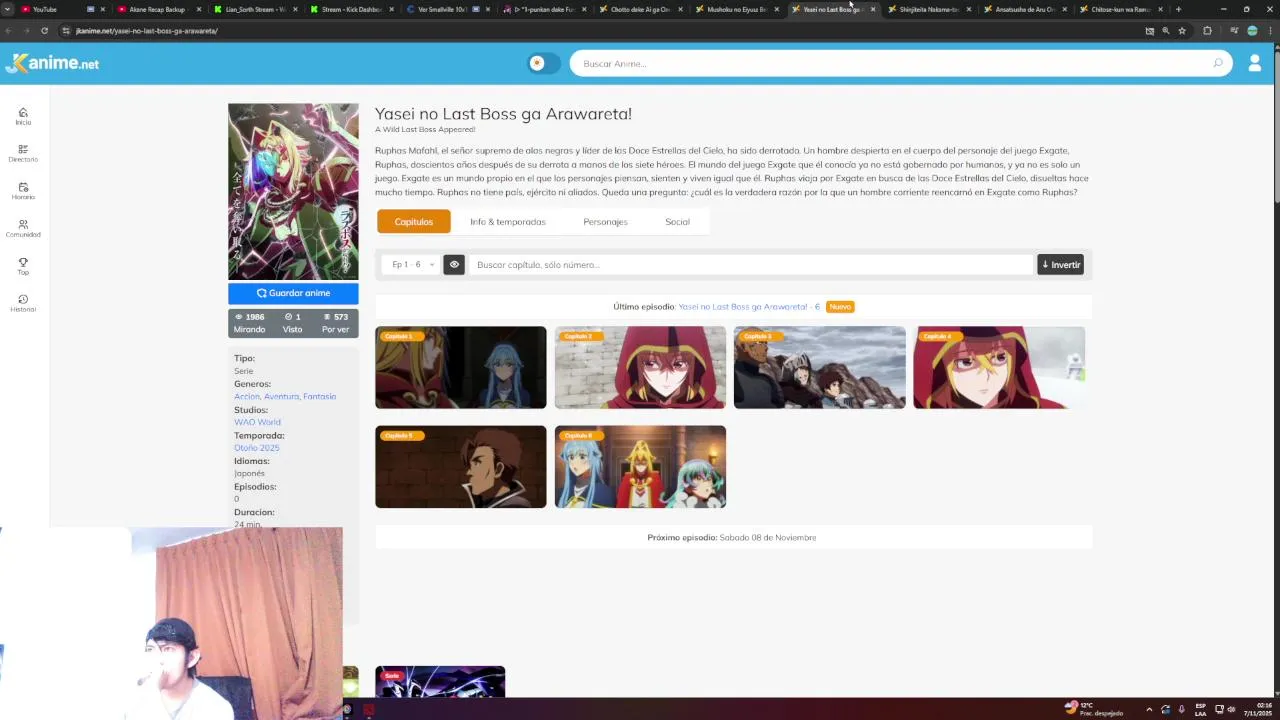Switch to the Akane Recap Backup tab
Screen dimensions: 1280x720
click(x=157, y=9)
